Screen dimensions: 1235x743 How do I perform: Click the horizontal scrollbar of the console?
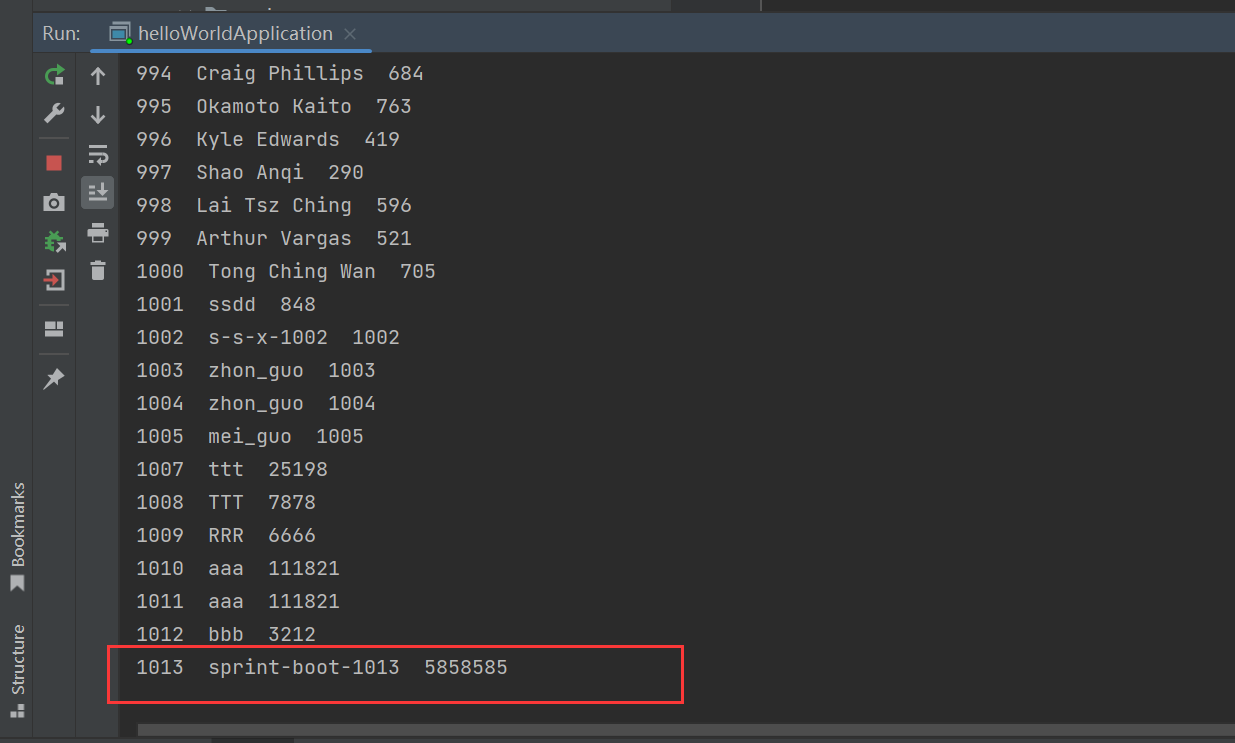coord(686,730)
